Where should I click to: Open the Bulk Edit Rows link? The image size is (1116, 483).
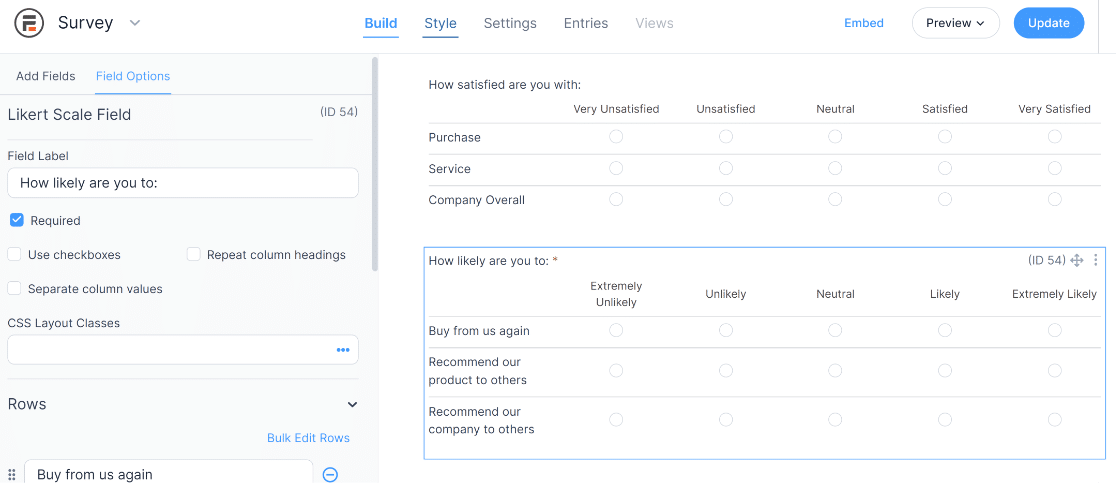(x=308, y=438)
